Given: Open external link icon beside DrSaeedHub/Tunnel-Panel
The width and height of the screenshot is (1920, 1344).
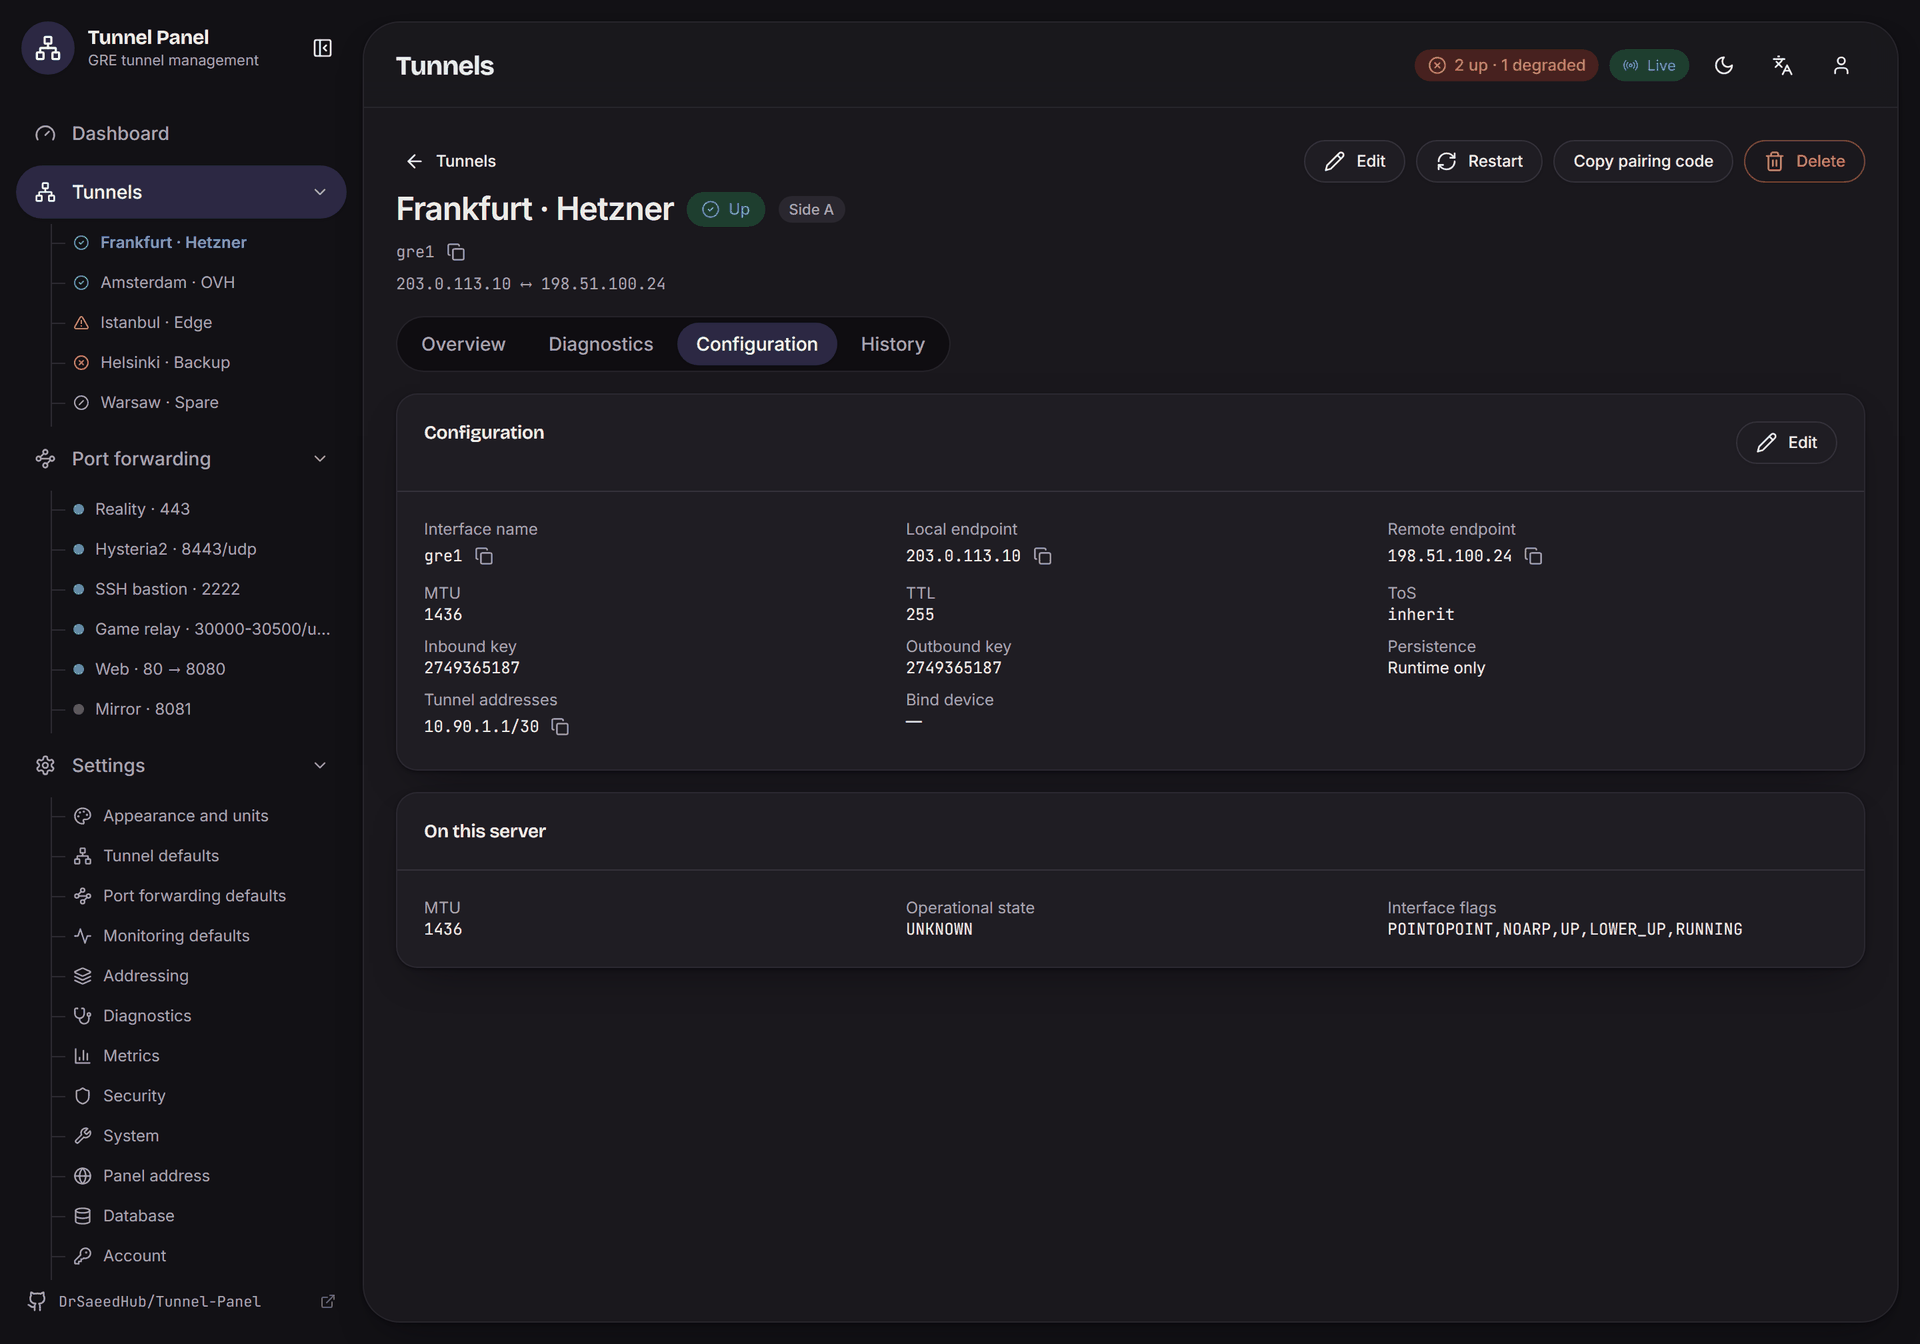Looking at the screenshot, I should coord(327,1301).
